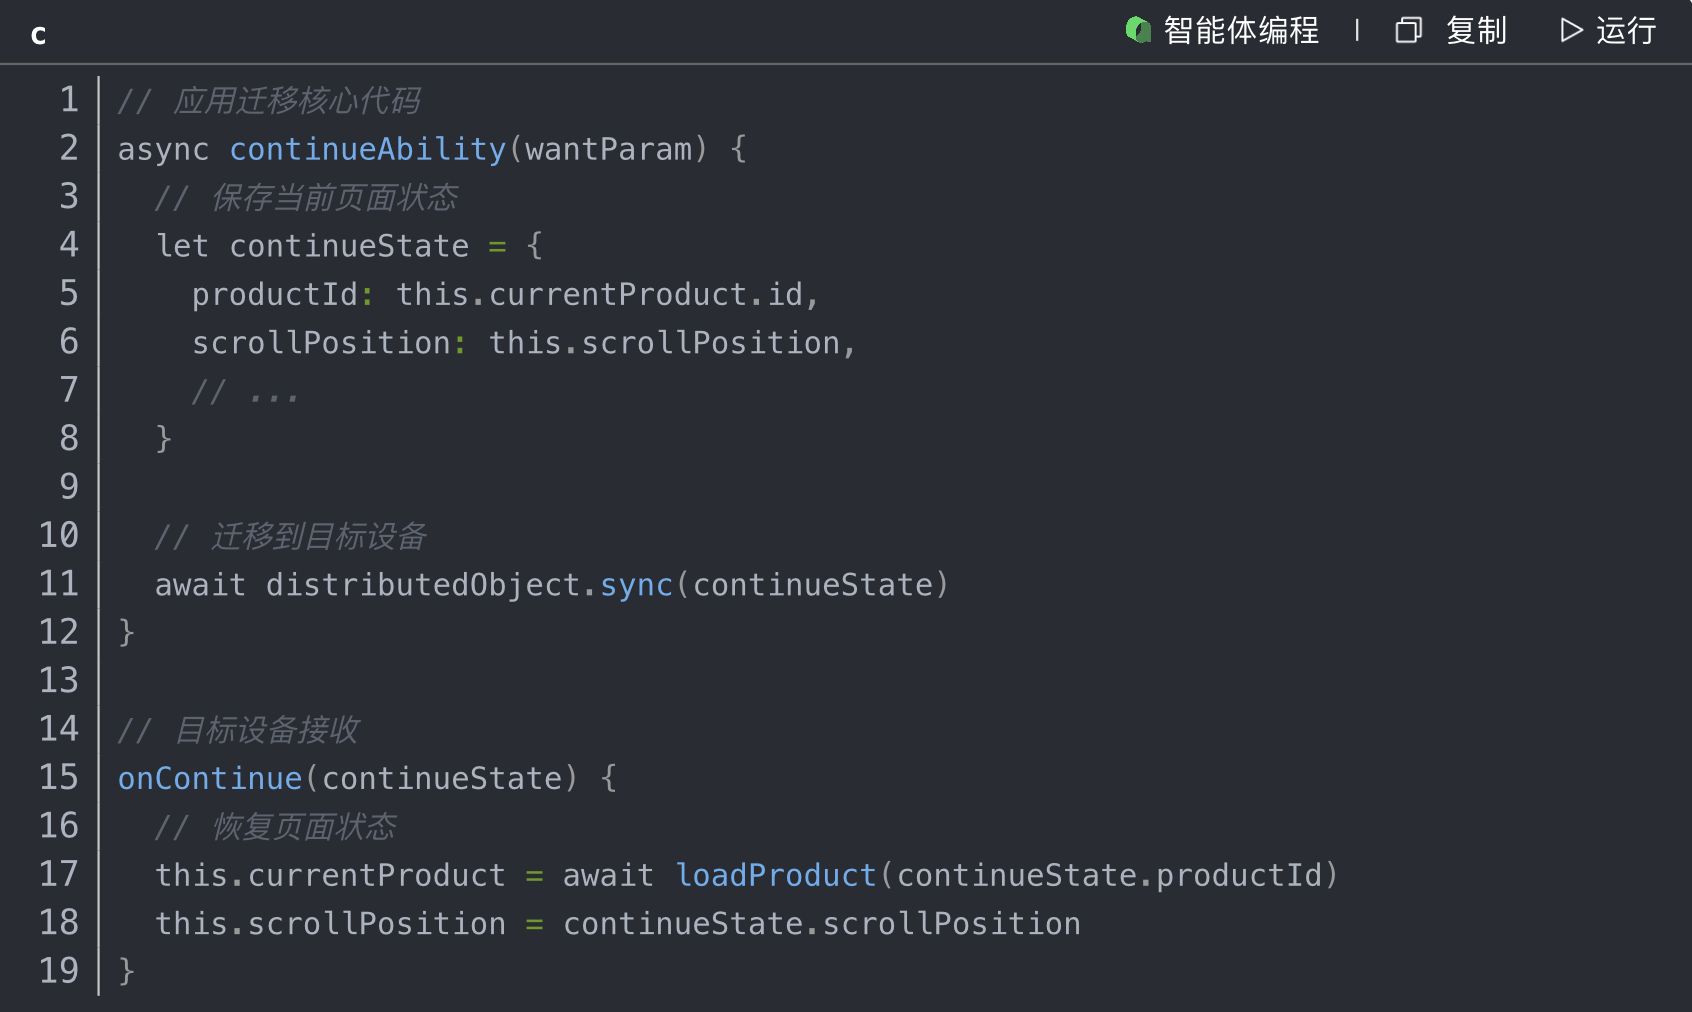This screenshot has height=1012, width=1692.
Task: Click line number 19 in the gutter
Action: [59, 970]
